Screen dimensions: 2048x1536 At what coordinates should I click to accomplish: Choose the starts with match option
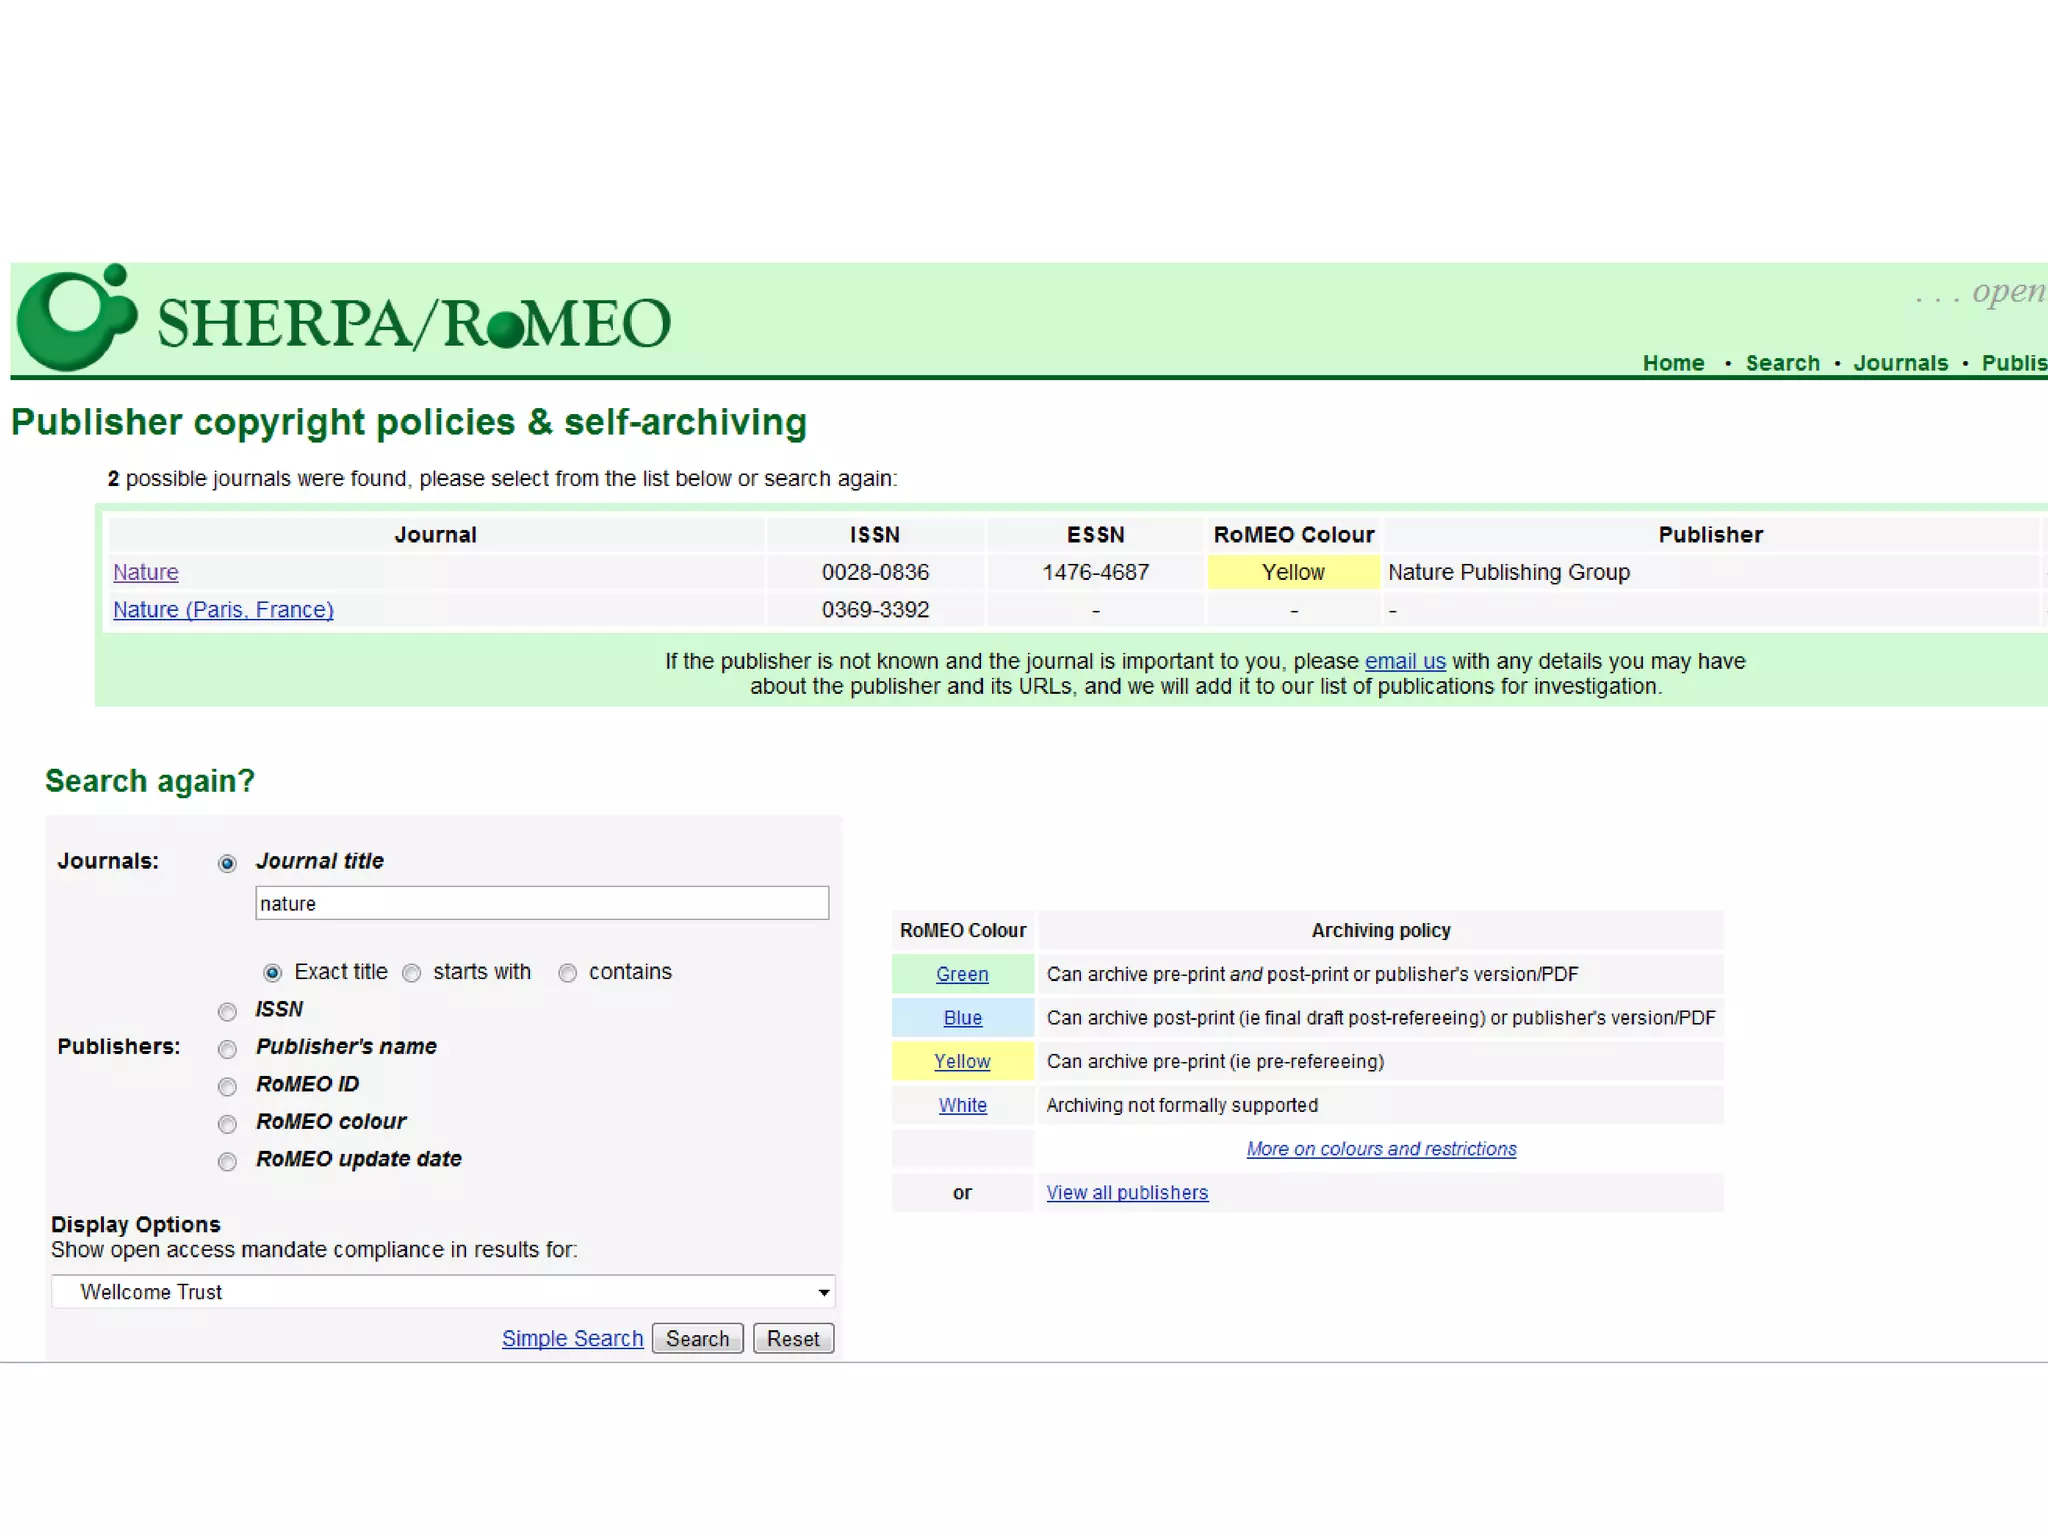tap(412, 973)
